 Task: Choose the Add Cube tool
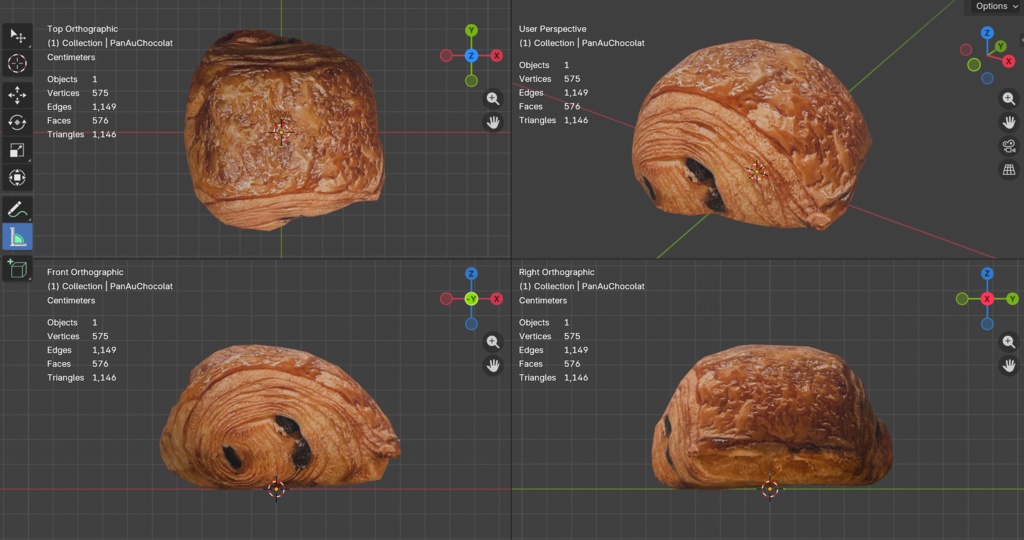17,268
